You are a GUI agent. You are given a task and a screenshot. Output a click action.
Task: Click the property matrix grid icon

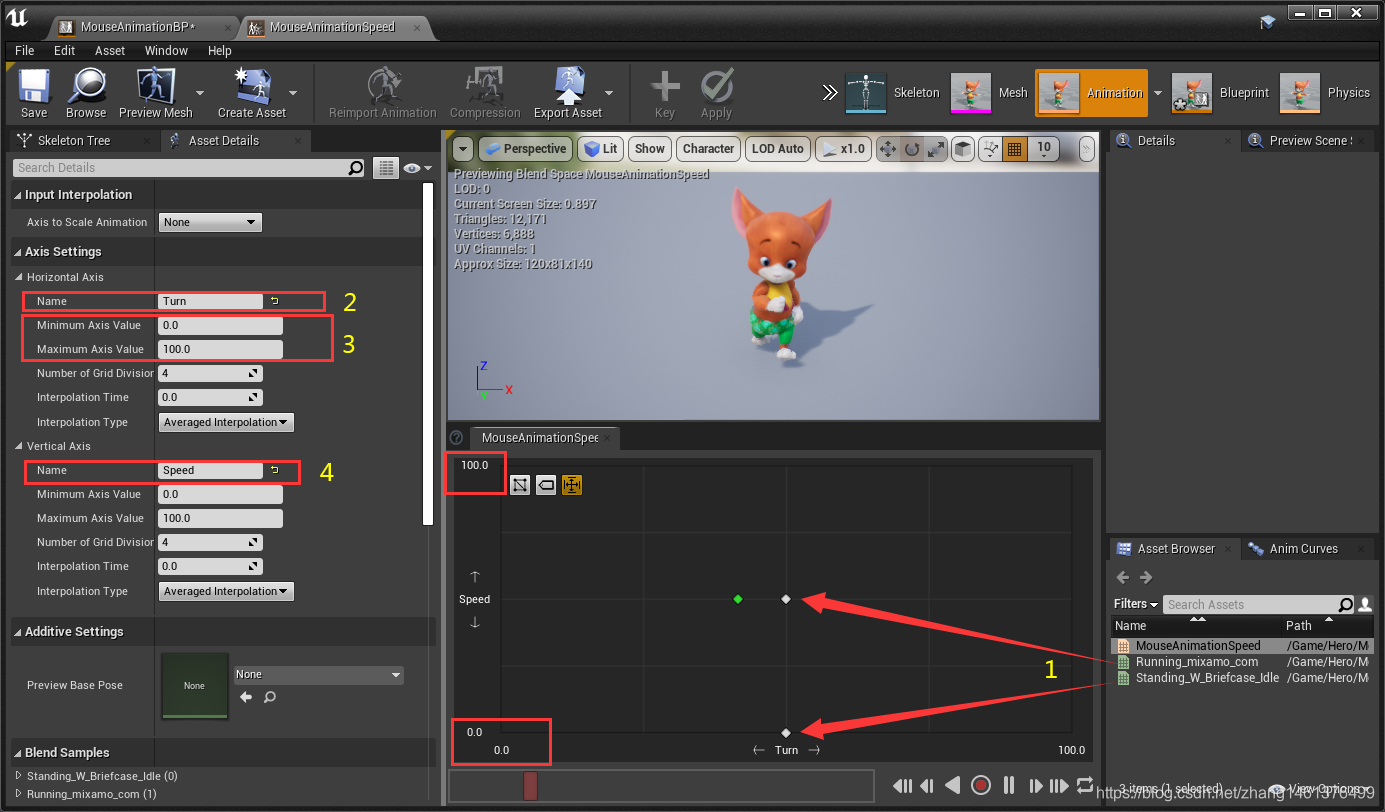tap(385, 168)
